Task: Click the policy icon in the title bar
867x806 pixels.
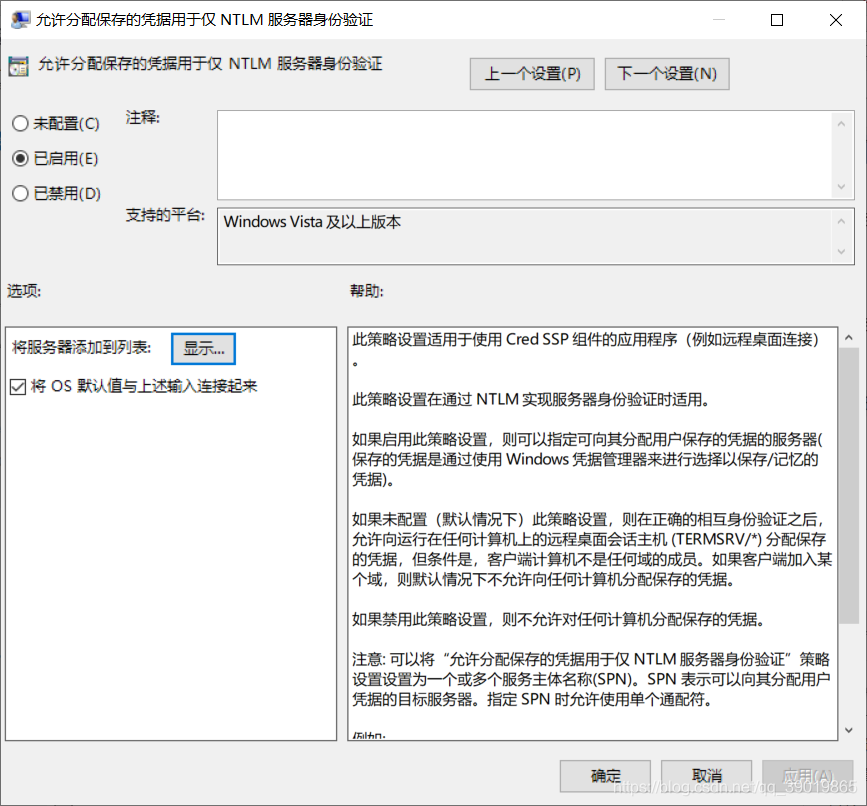Action: [x=20, y=19]
